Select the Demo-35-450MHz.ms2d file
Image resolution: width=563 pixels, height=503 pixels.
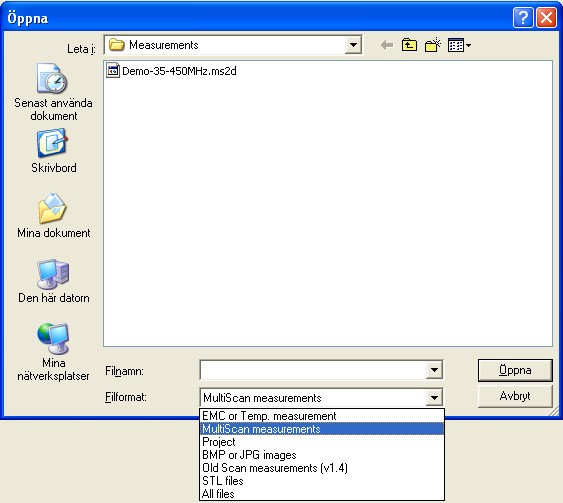pos(172,71)
